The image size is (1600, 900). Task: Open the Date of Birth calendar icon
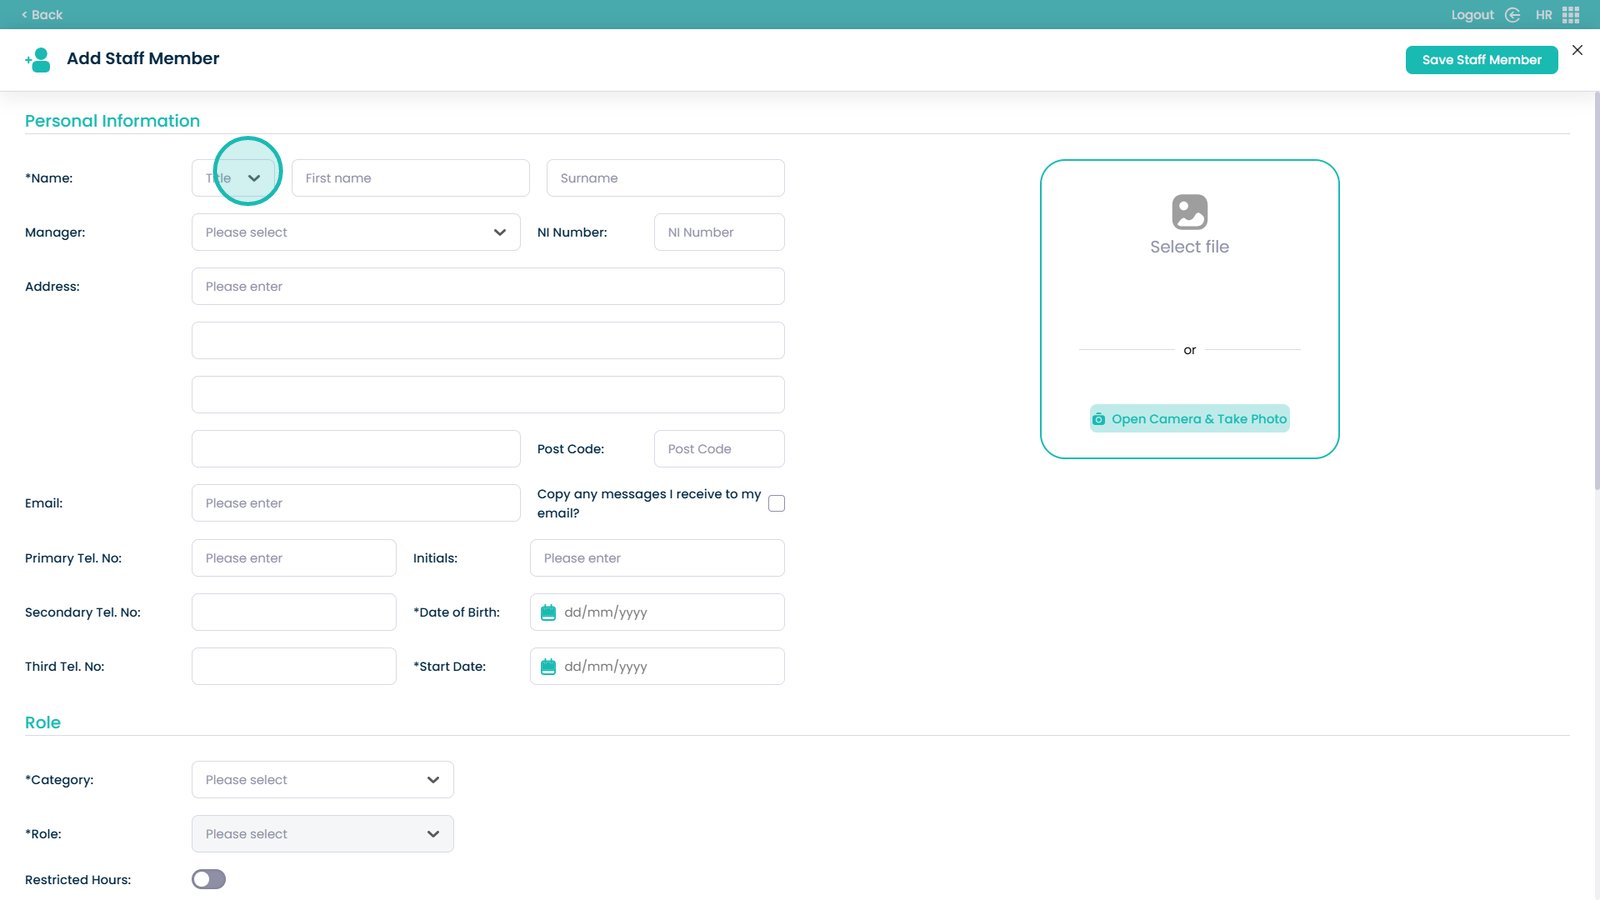click(x=548, y=613)
